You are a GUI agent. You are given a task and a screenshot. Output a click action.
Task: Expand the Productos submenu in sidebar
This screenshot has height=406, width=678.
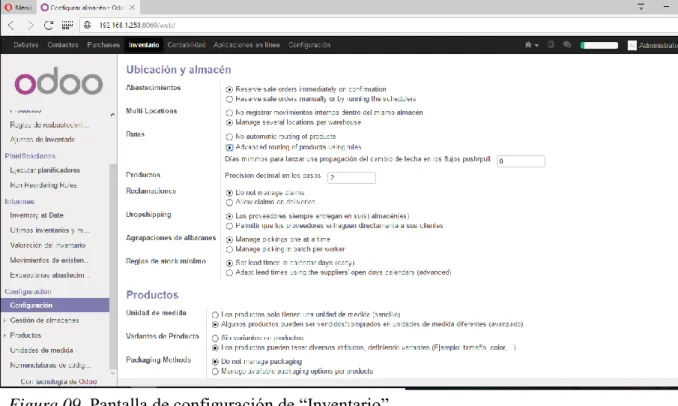pyautogui.click(x=26, y=335)
